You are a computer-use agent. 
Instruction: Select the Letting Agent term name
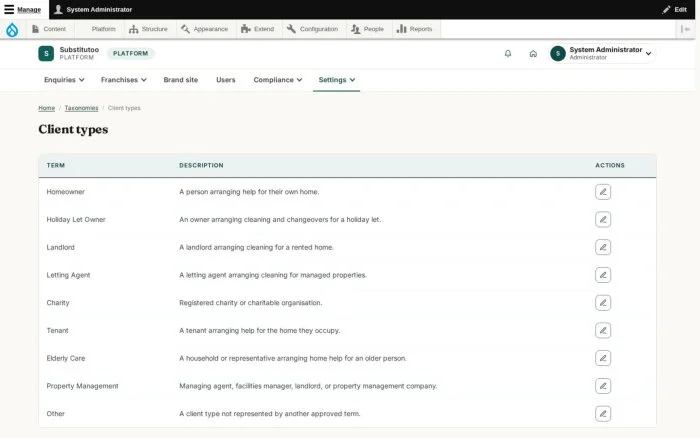[68, 275]
